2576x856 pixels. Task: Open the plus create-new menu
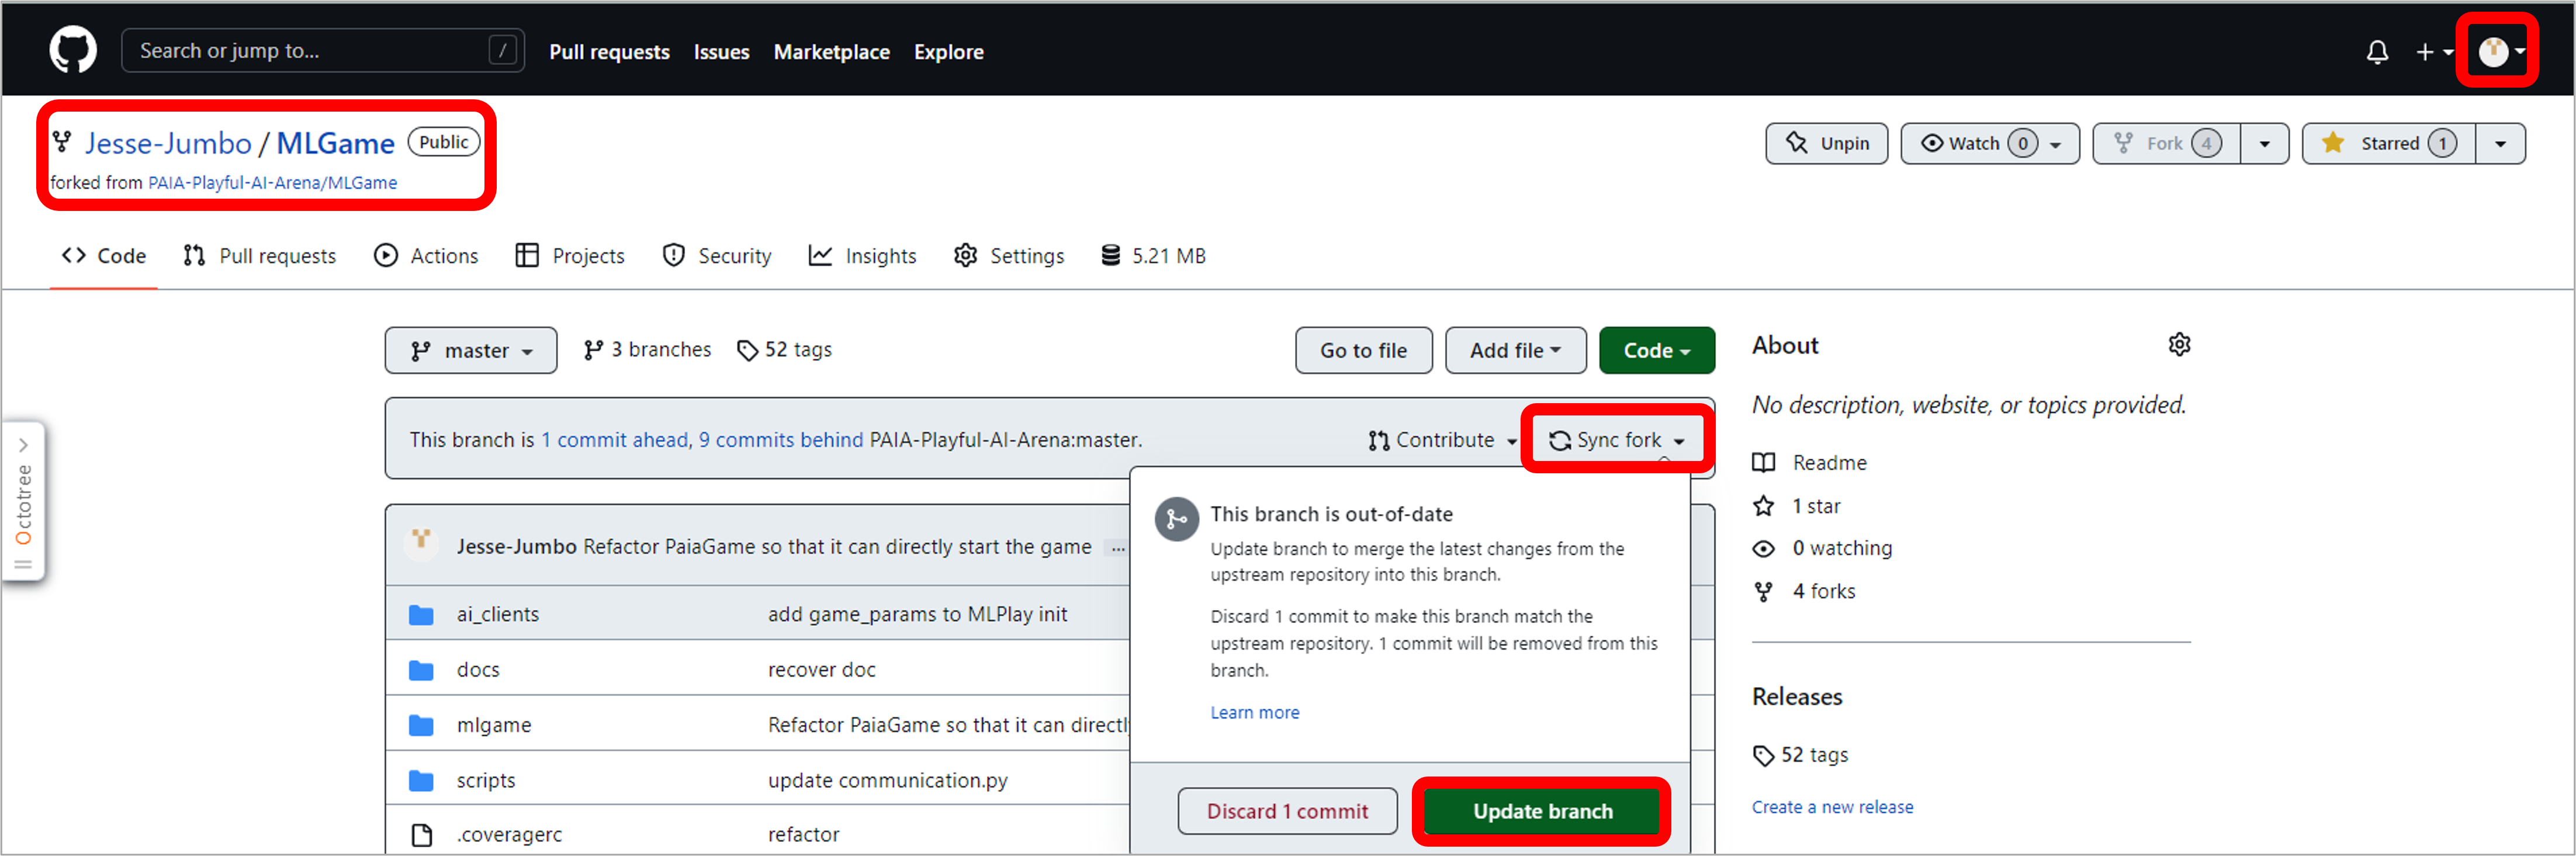[2433, 52]
